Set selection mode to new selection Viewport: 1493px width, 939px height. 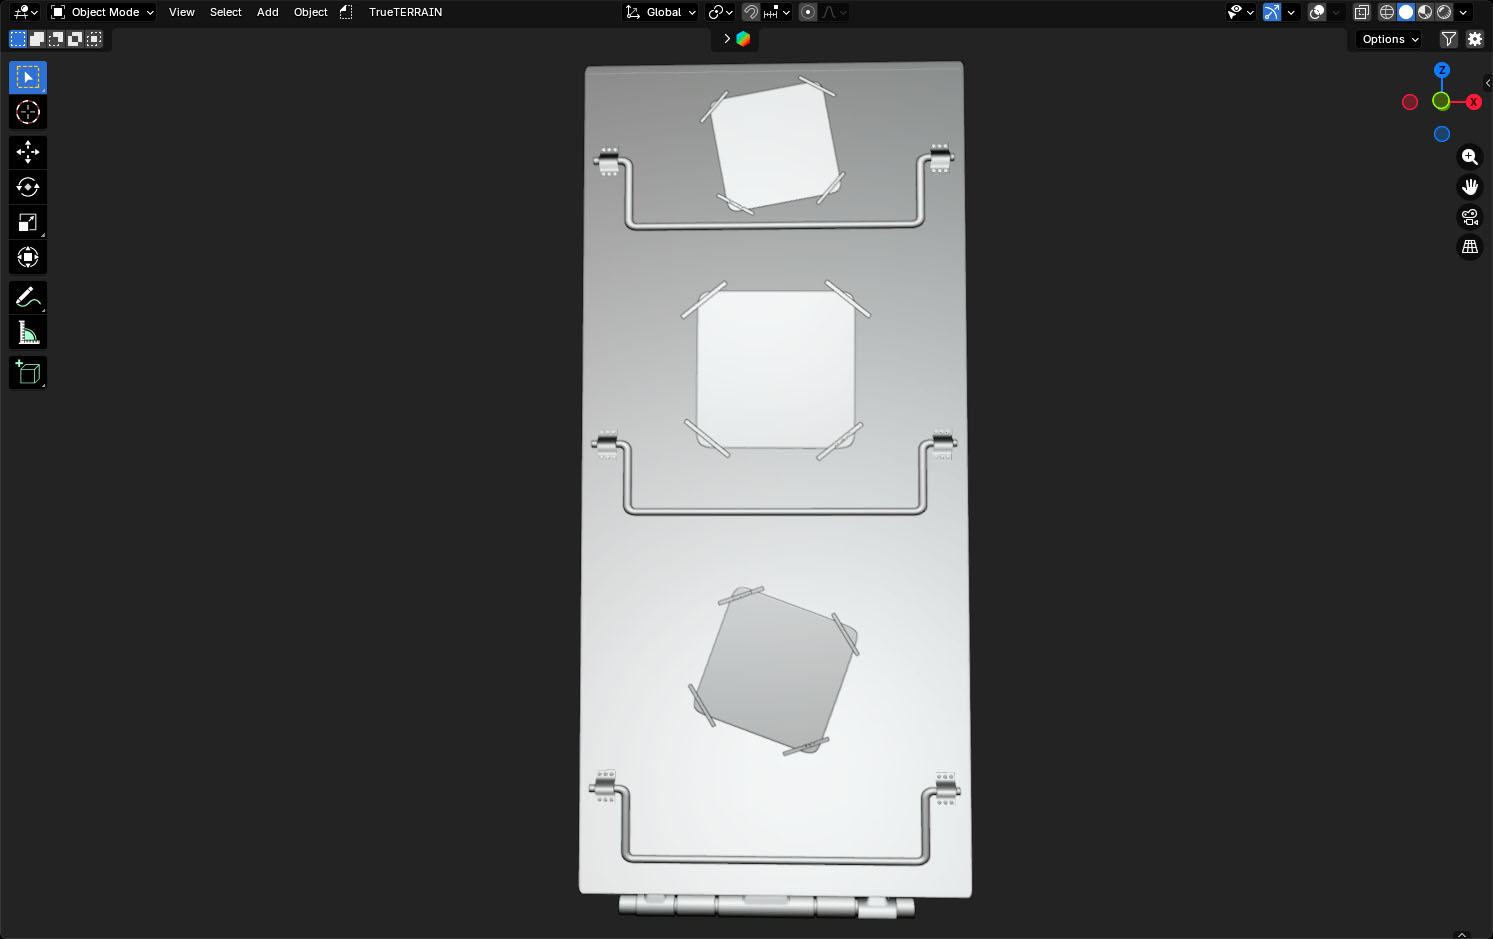[18, 39]
